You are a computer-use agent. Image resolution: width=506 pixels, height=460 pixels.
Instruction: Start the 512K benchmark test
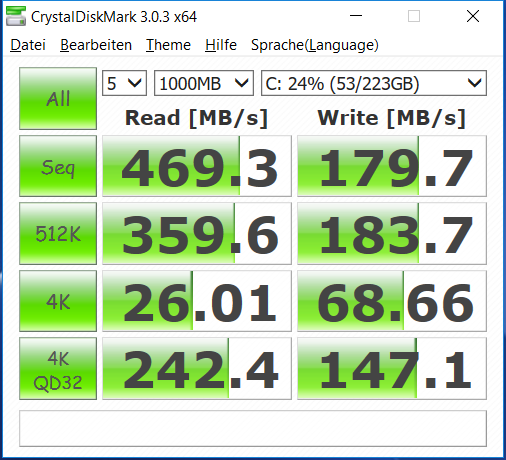(58, 233)
